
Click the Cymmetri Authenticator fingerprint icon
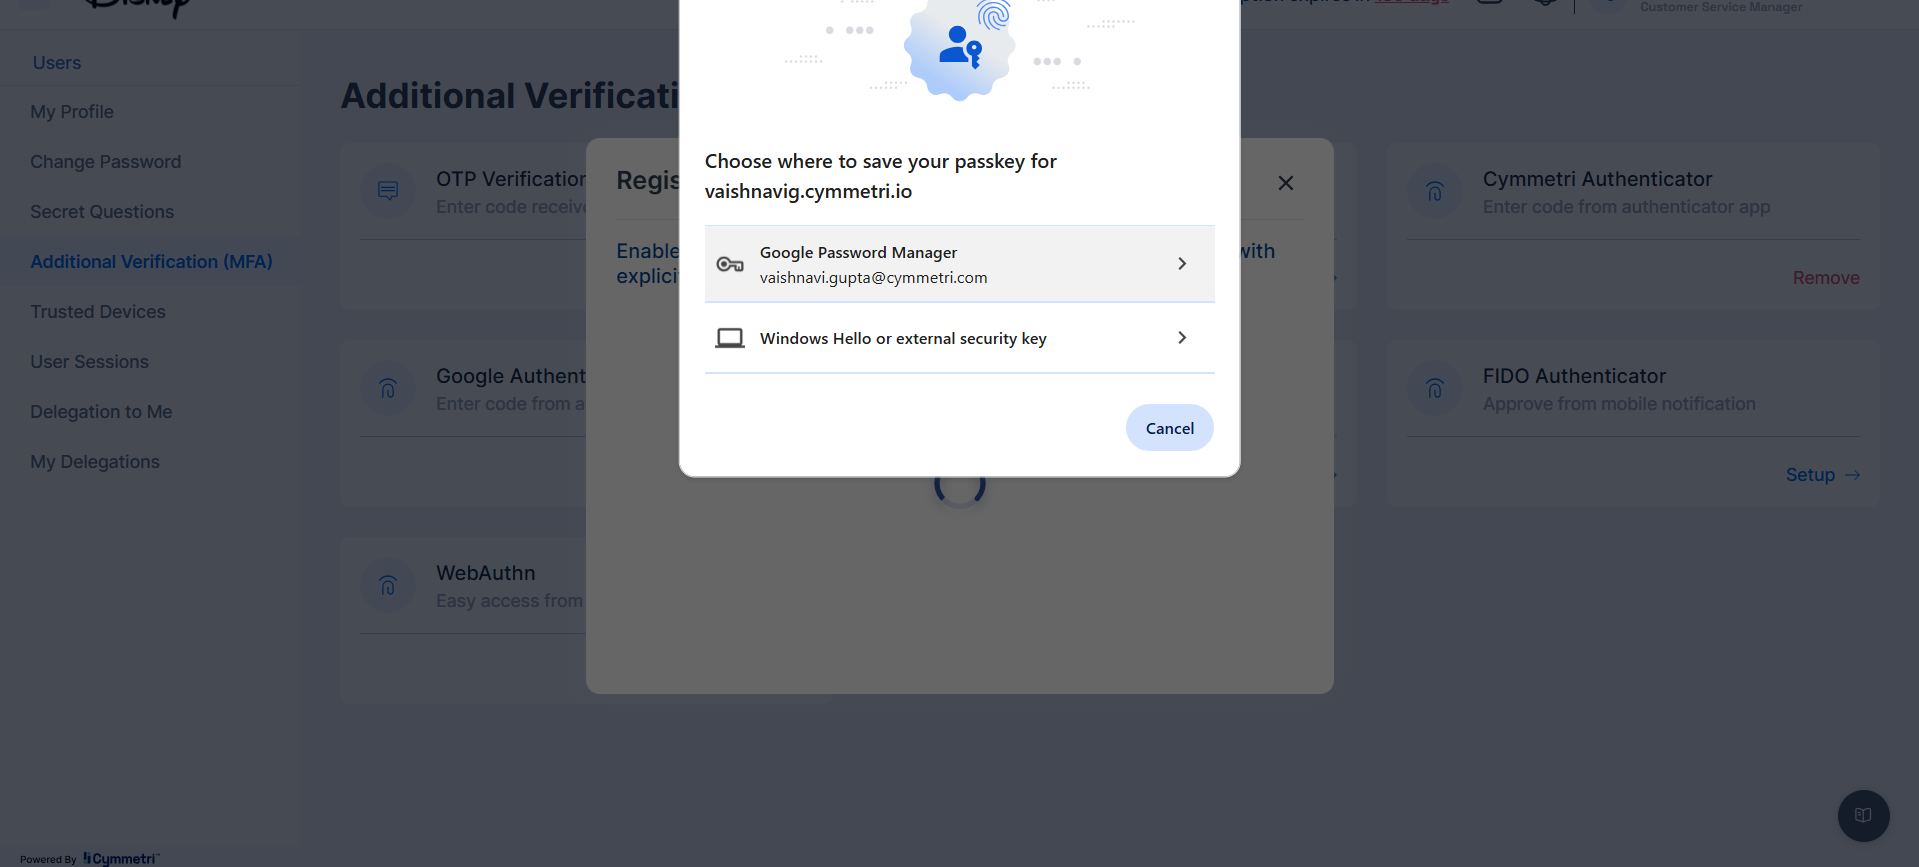coord(1435,191)
